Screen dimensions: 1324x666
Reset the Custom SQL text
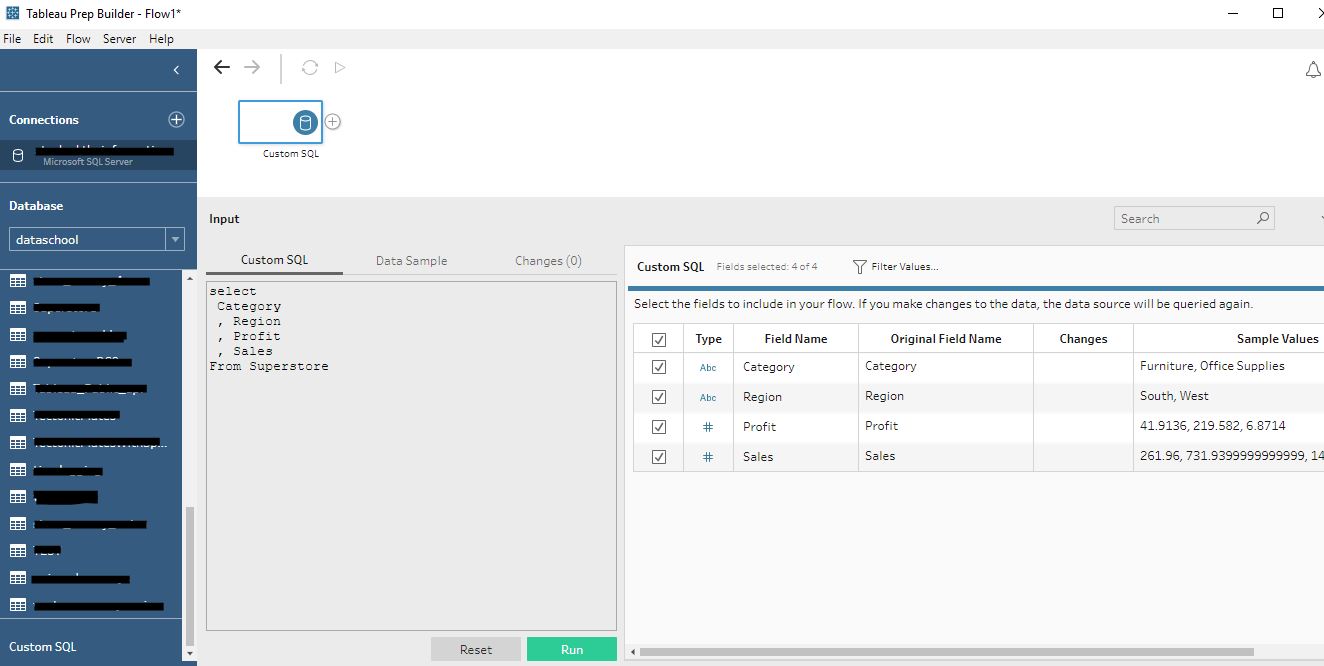tap(476, 648)
